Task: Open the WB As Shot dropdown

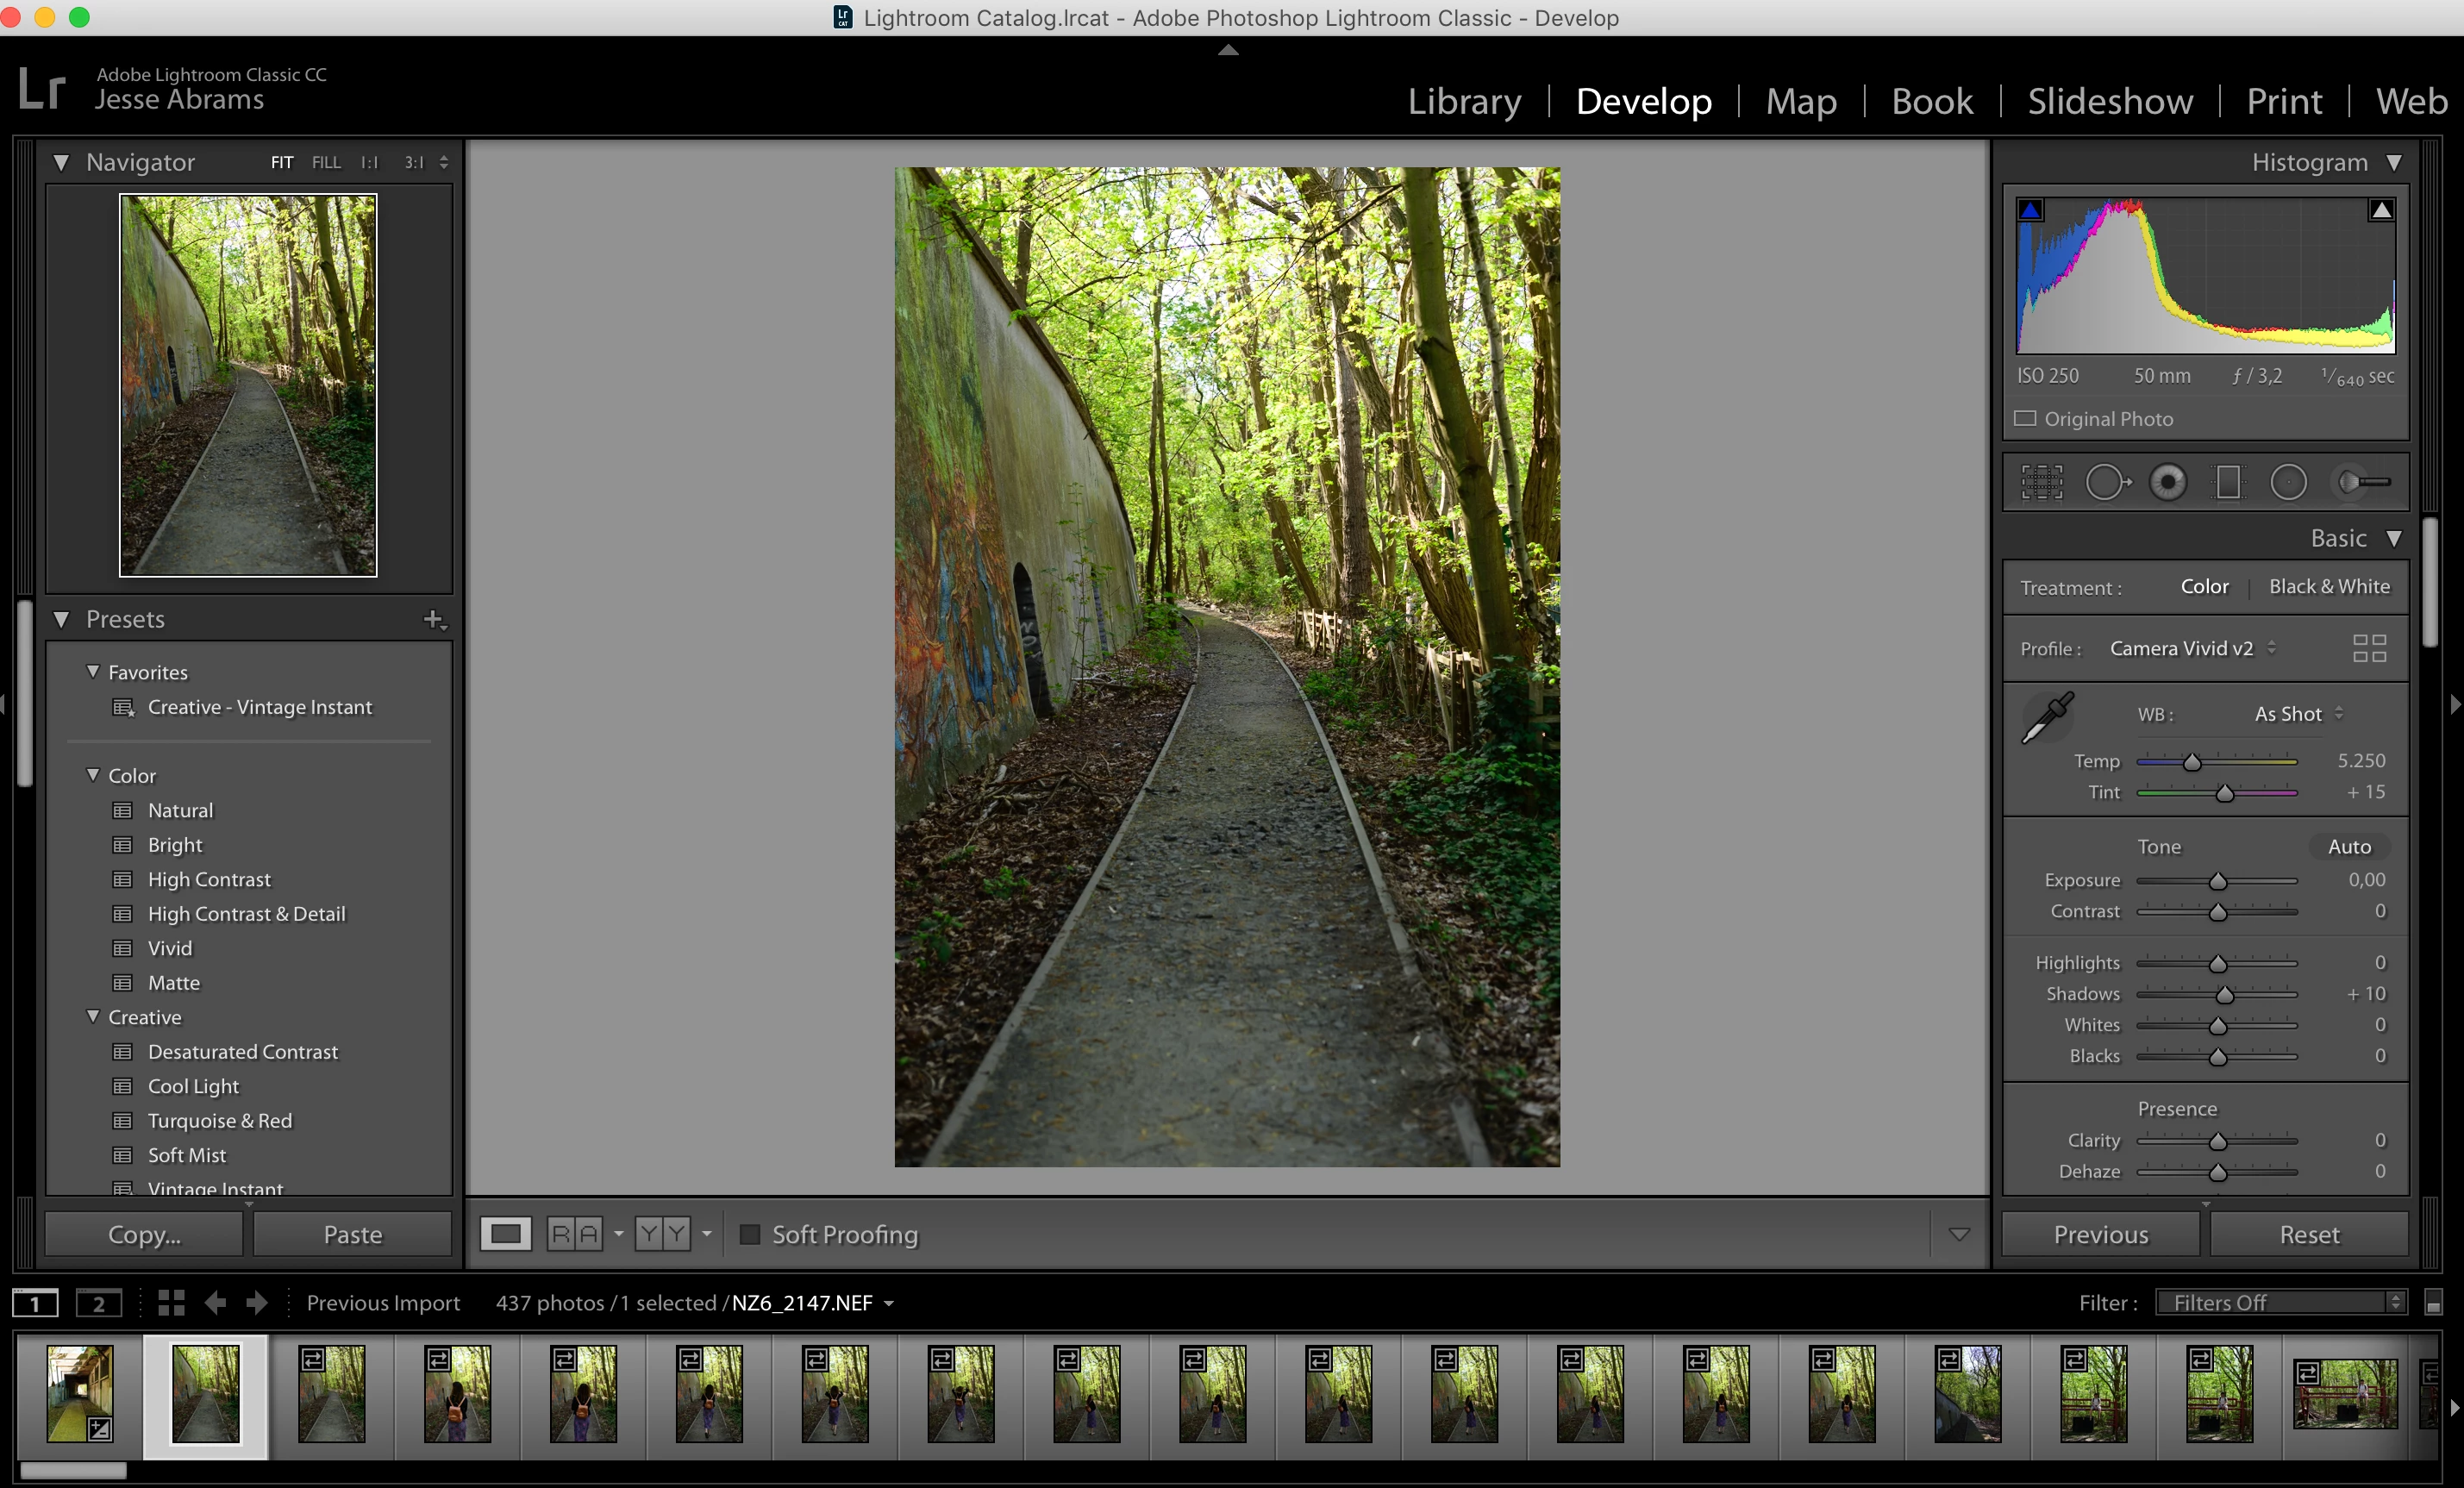Action: pyautogui.click(x=2297, y=714)
